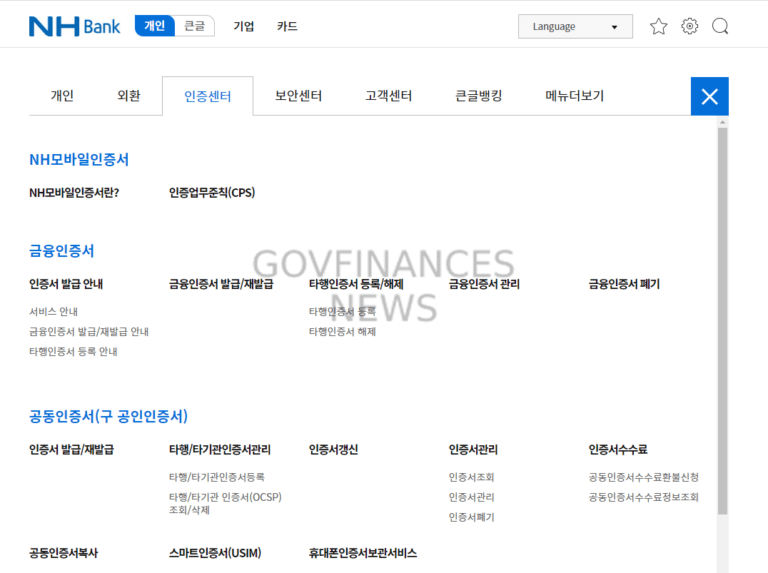Image resolution: width=768 pixels, height=573 pixels.
Task: Open 금융인증서 발급/재발급 link
Action: point(221,284)
